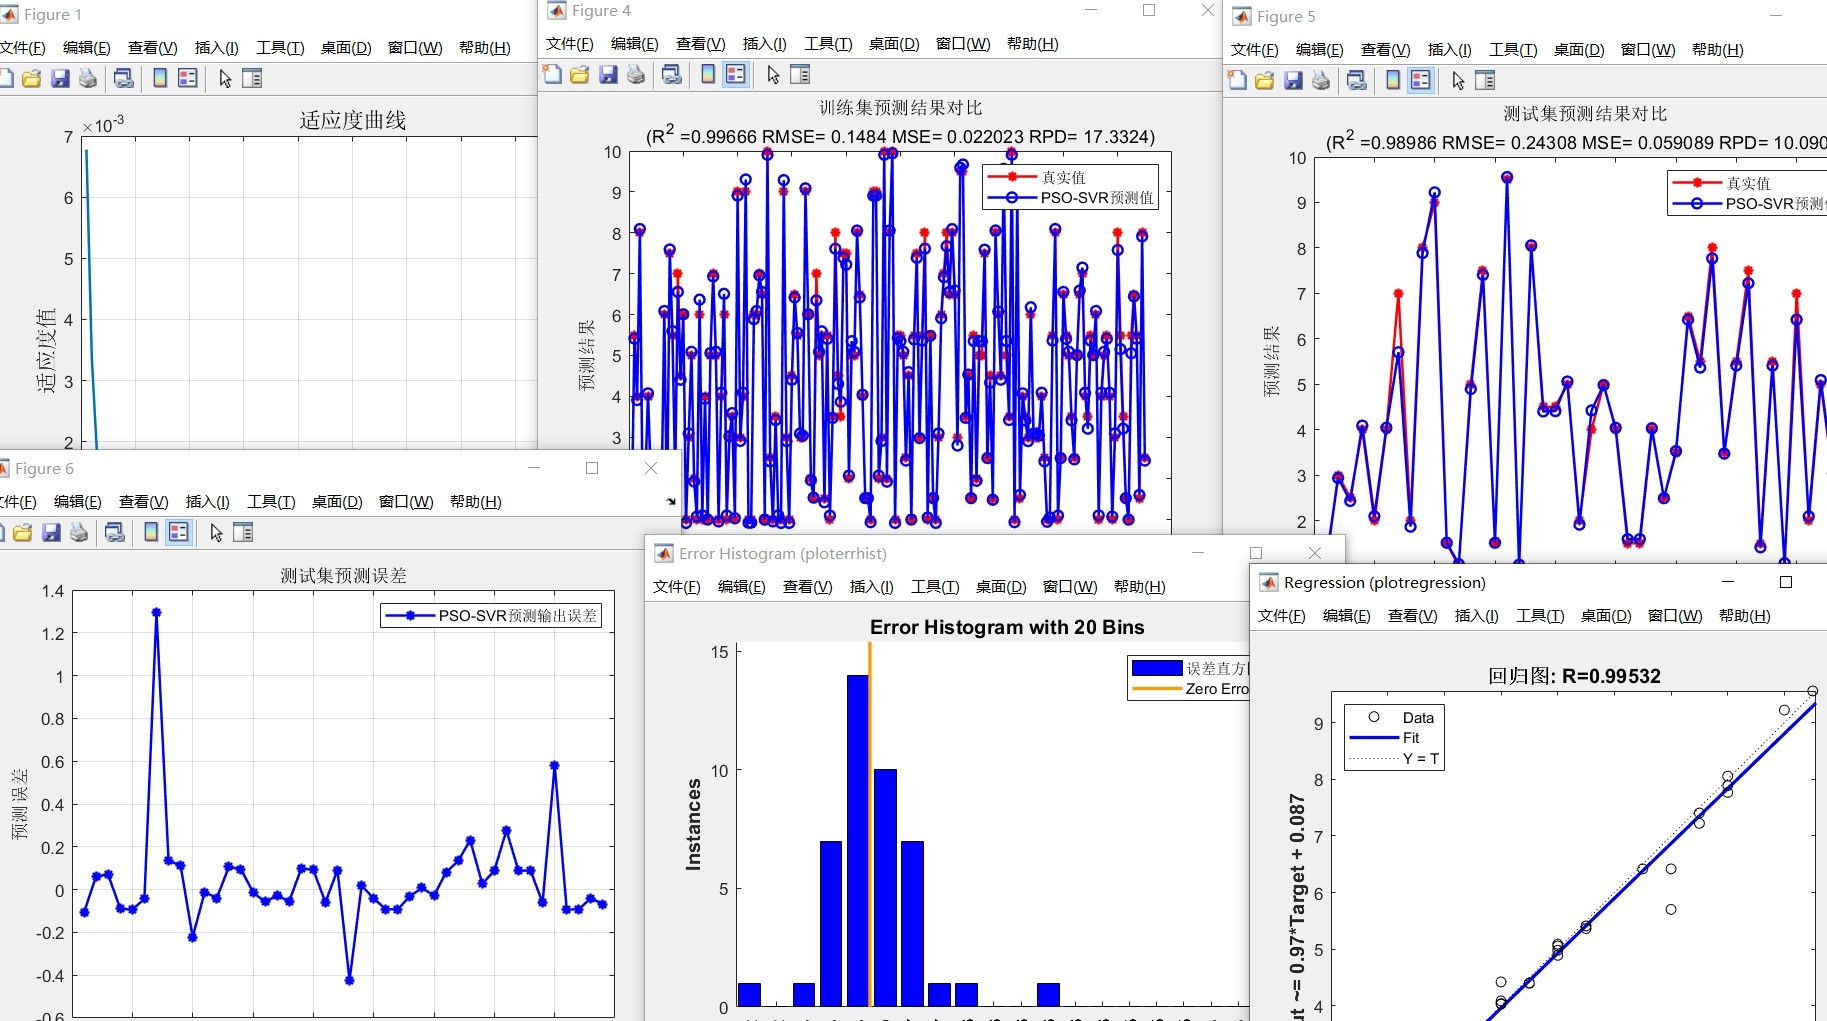Screen dimensions: 1827x1021
Task: Open Property Inspector in Figure 1 toolbar
Action: coord(252,78)
